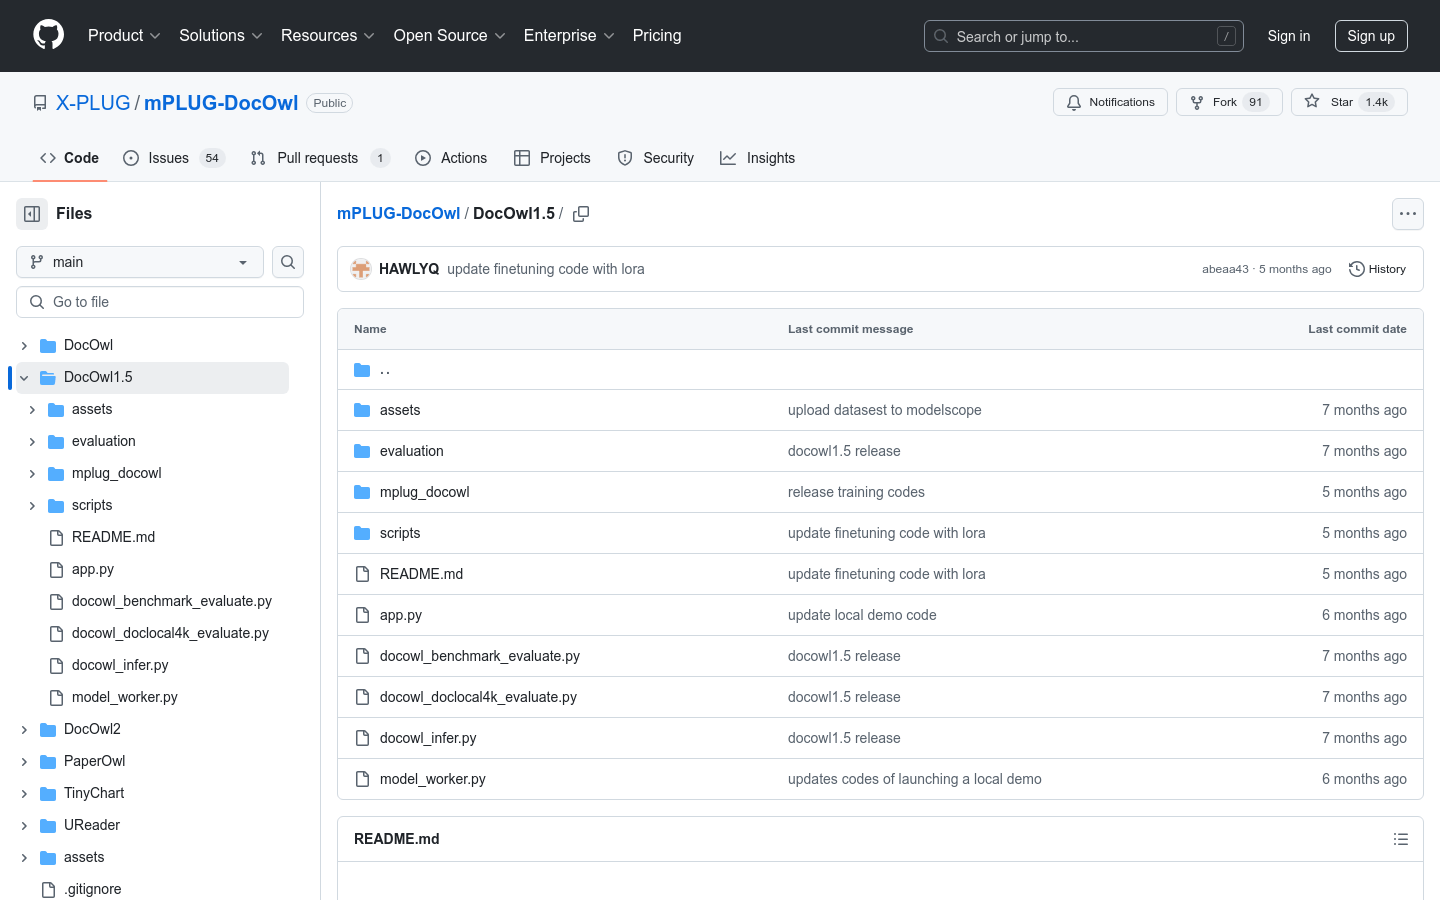This screenshot has width=1440, height=900.
Task: Open docowl_benchmark_evaluate.py in file table
Action: pyautogui.click(x=480, y=656)
